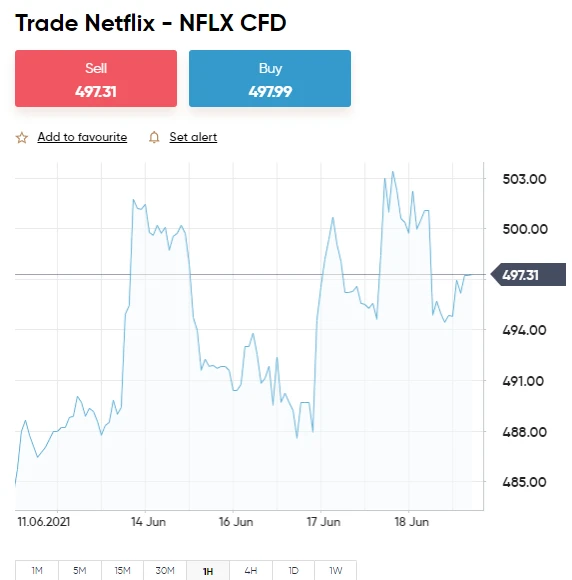Screen dimensions: 572x580
Task: Click the bell alert icon
Action: (154, 137)
